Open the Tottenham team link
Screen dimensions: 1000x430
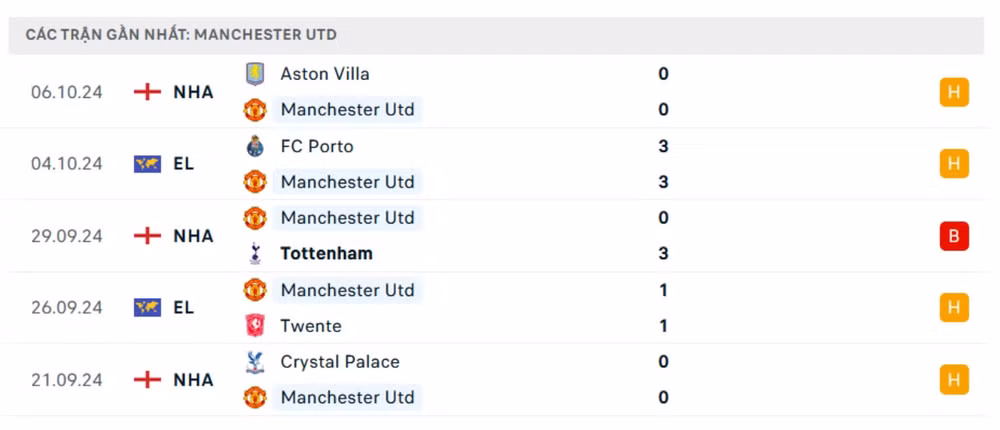pos(327,254)
